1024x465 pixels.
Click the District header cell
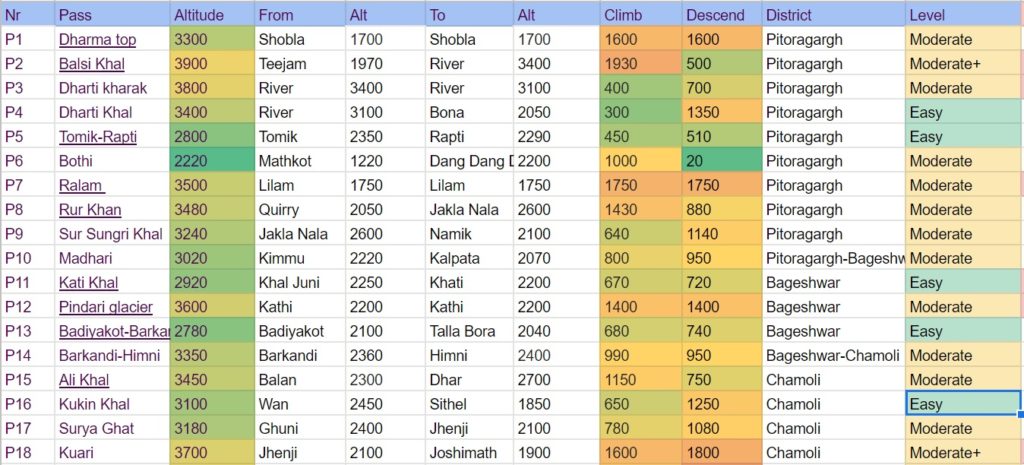833,14
